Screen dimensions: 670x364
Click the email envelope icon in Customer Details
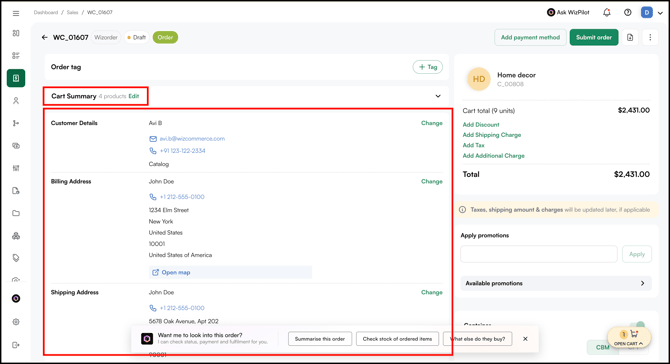click(153, 139)
